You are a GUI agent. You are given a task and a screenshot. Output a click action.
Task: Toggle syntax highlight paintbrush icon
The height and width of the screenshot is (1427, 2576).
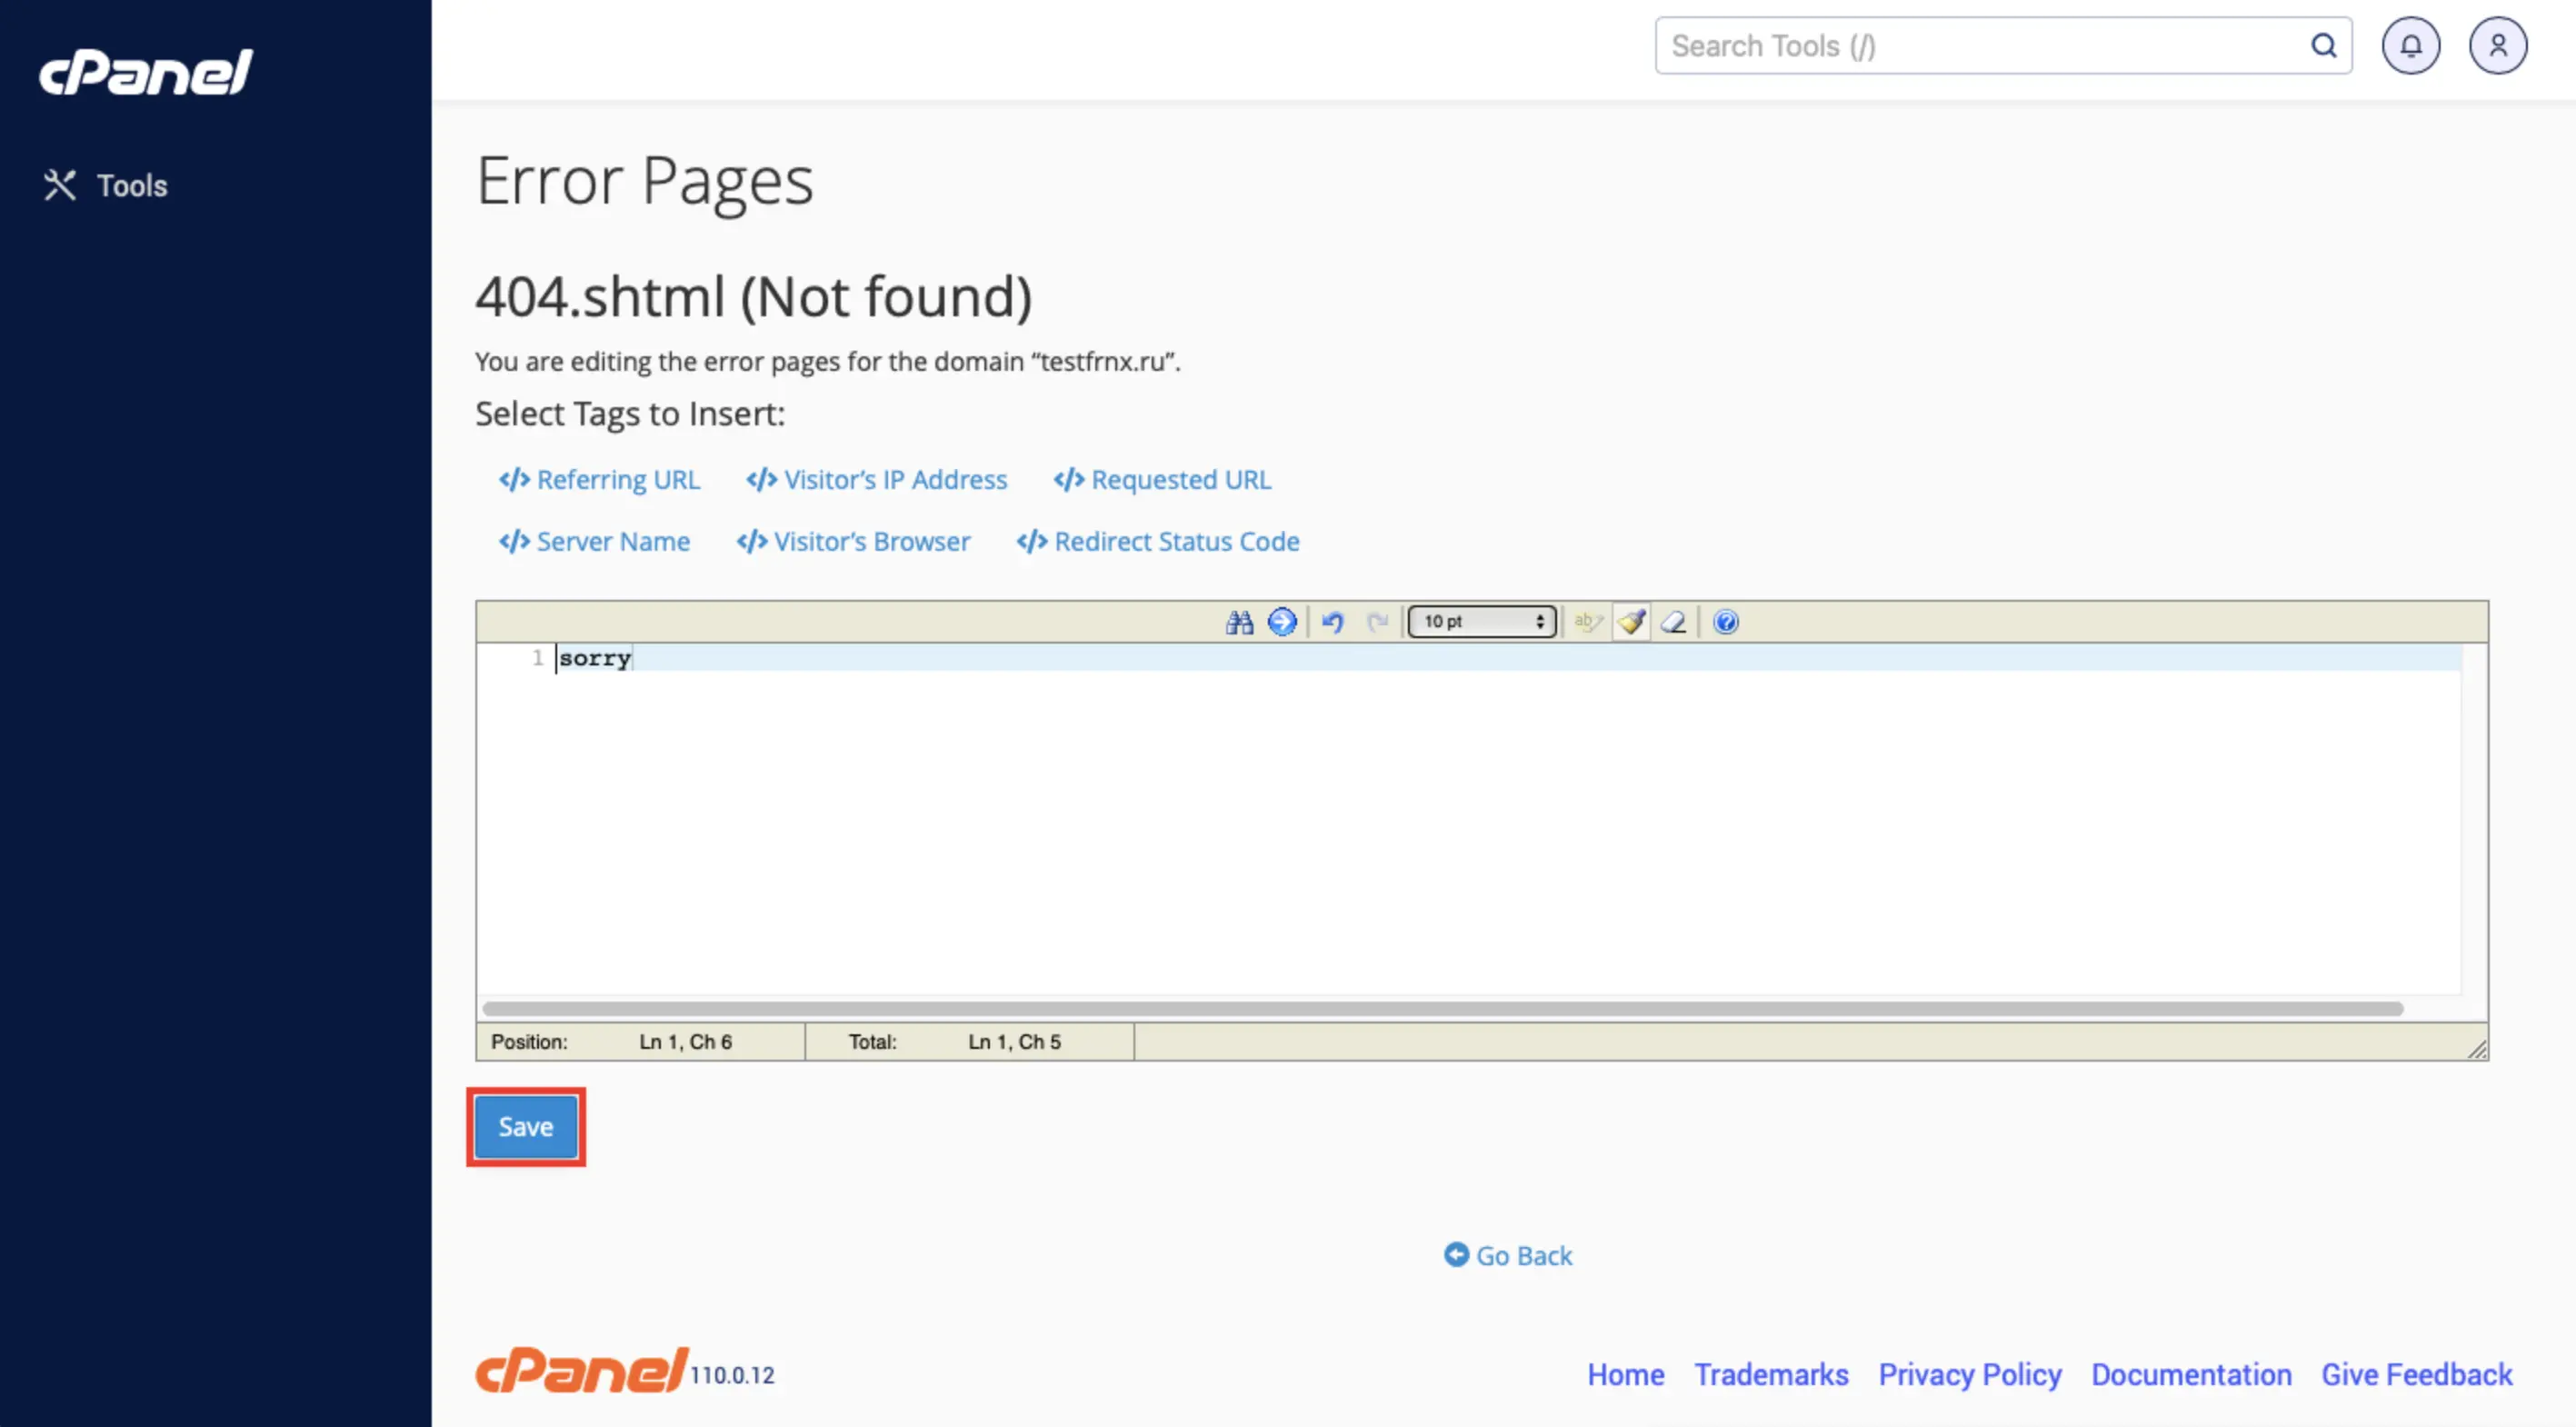point(1631,622)
